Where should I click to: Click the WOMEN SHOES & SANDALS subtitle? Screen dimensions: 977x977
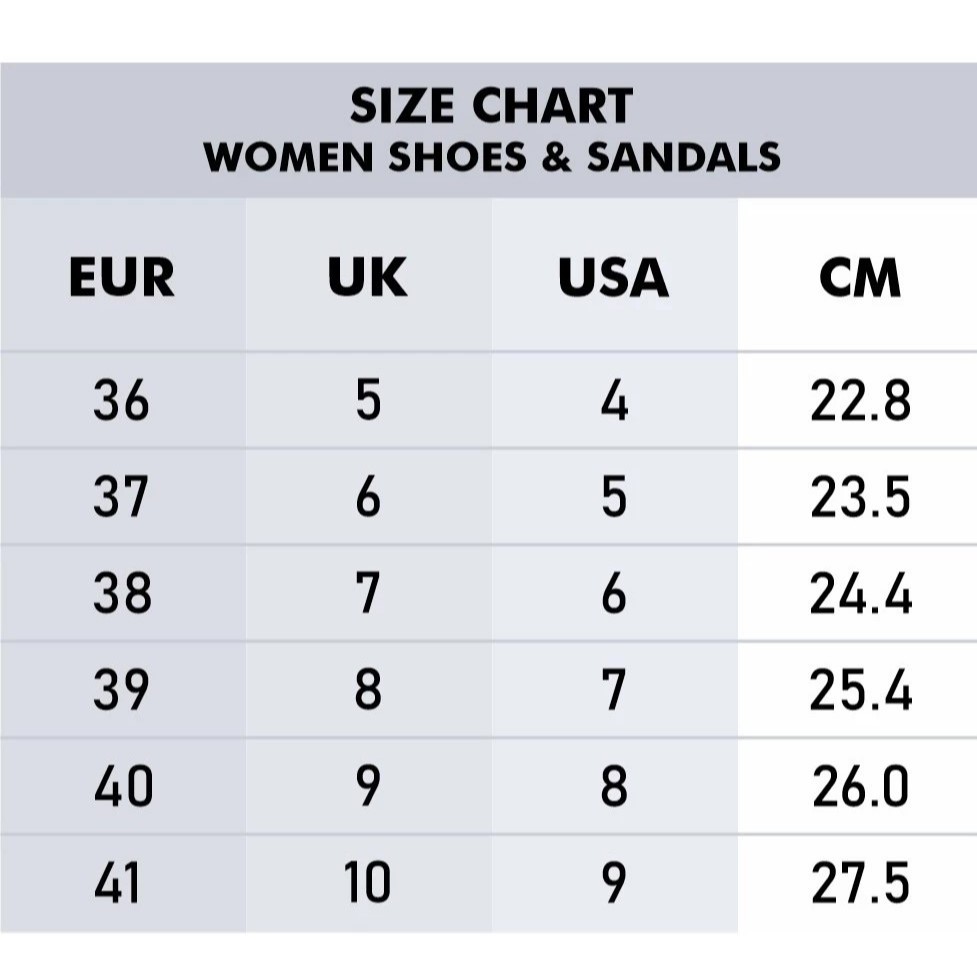tap(491, 157)
